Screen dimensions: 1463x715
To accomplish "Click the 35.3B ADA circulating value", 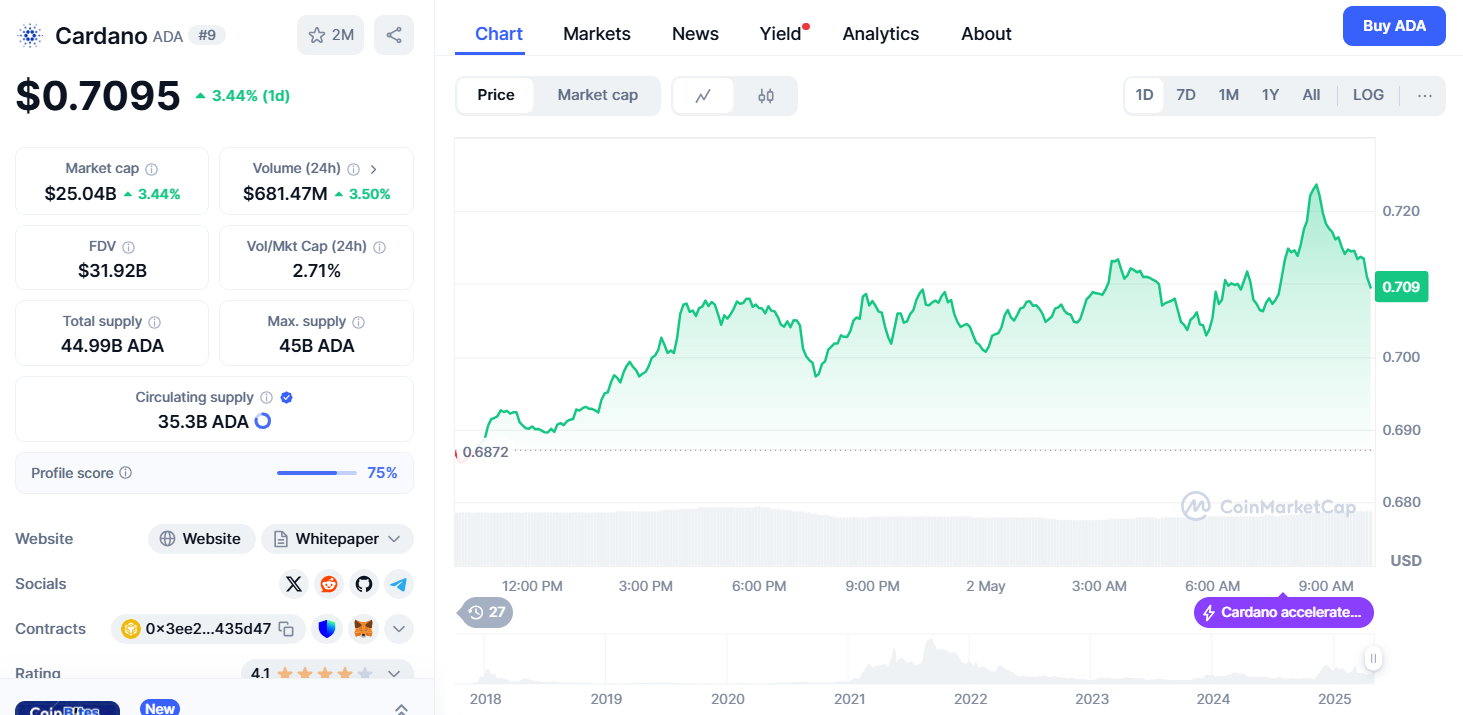I will tap(203, 422).
